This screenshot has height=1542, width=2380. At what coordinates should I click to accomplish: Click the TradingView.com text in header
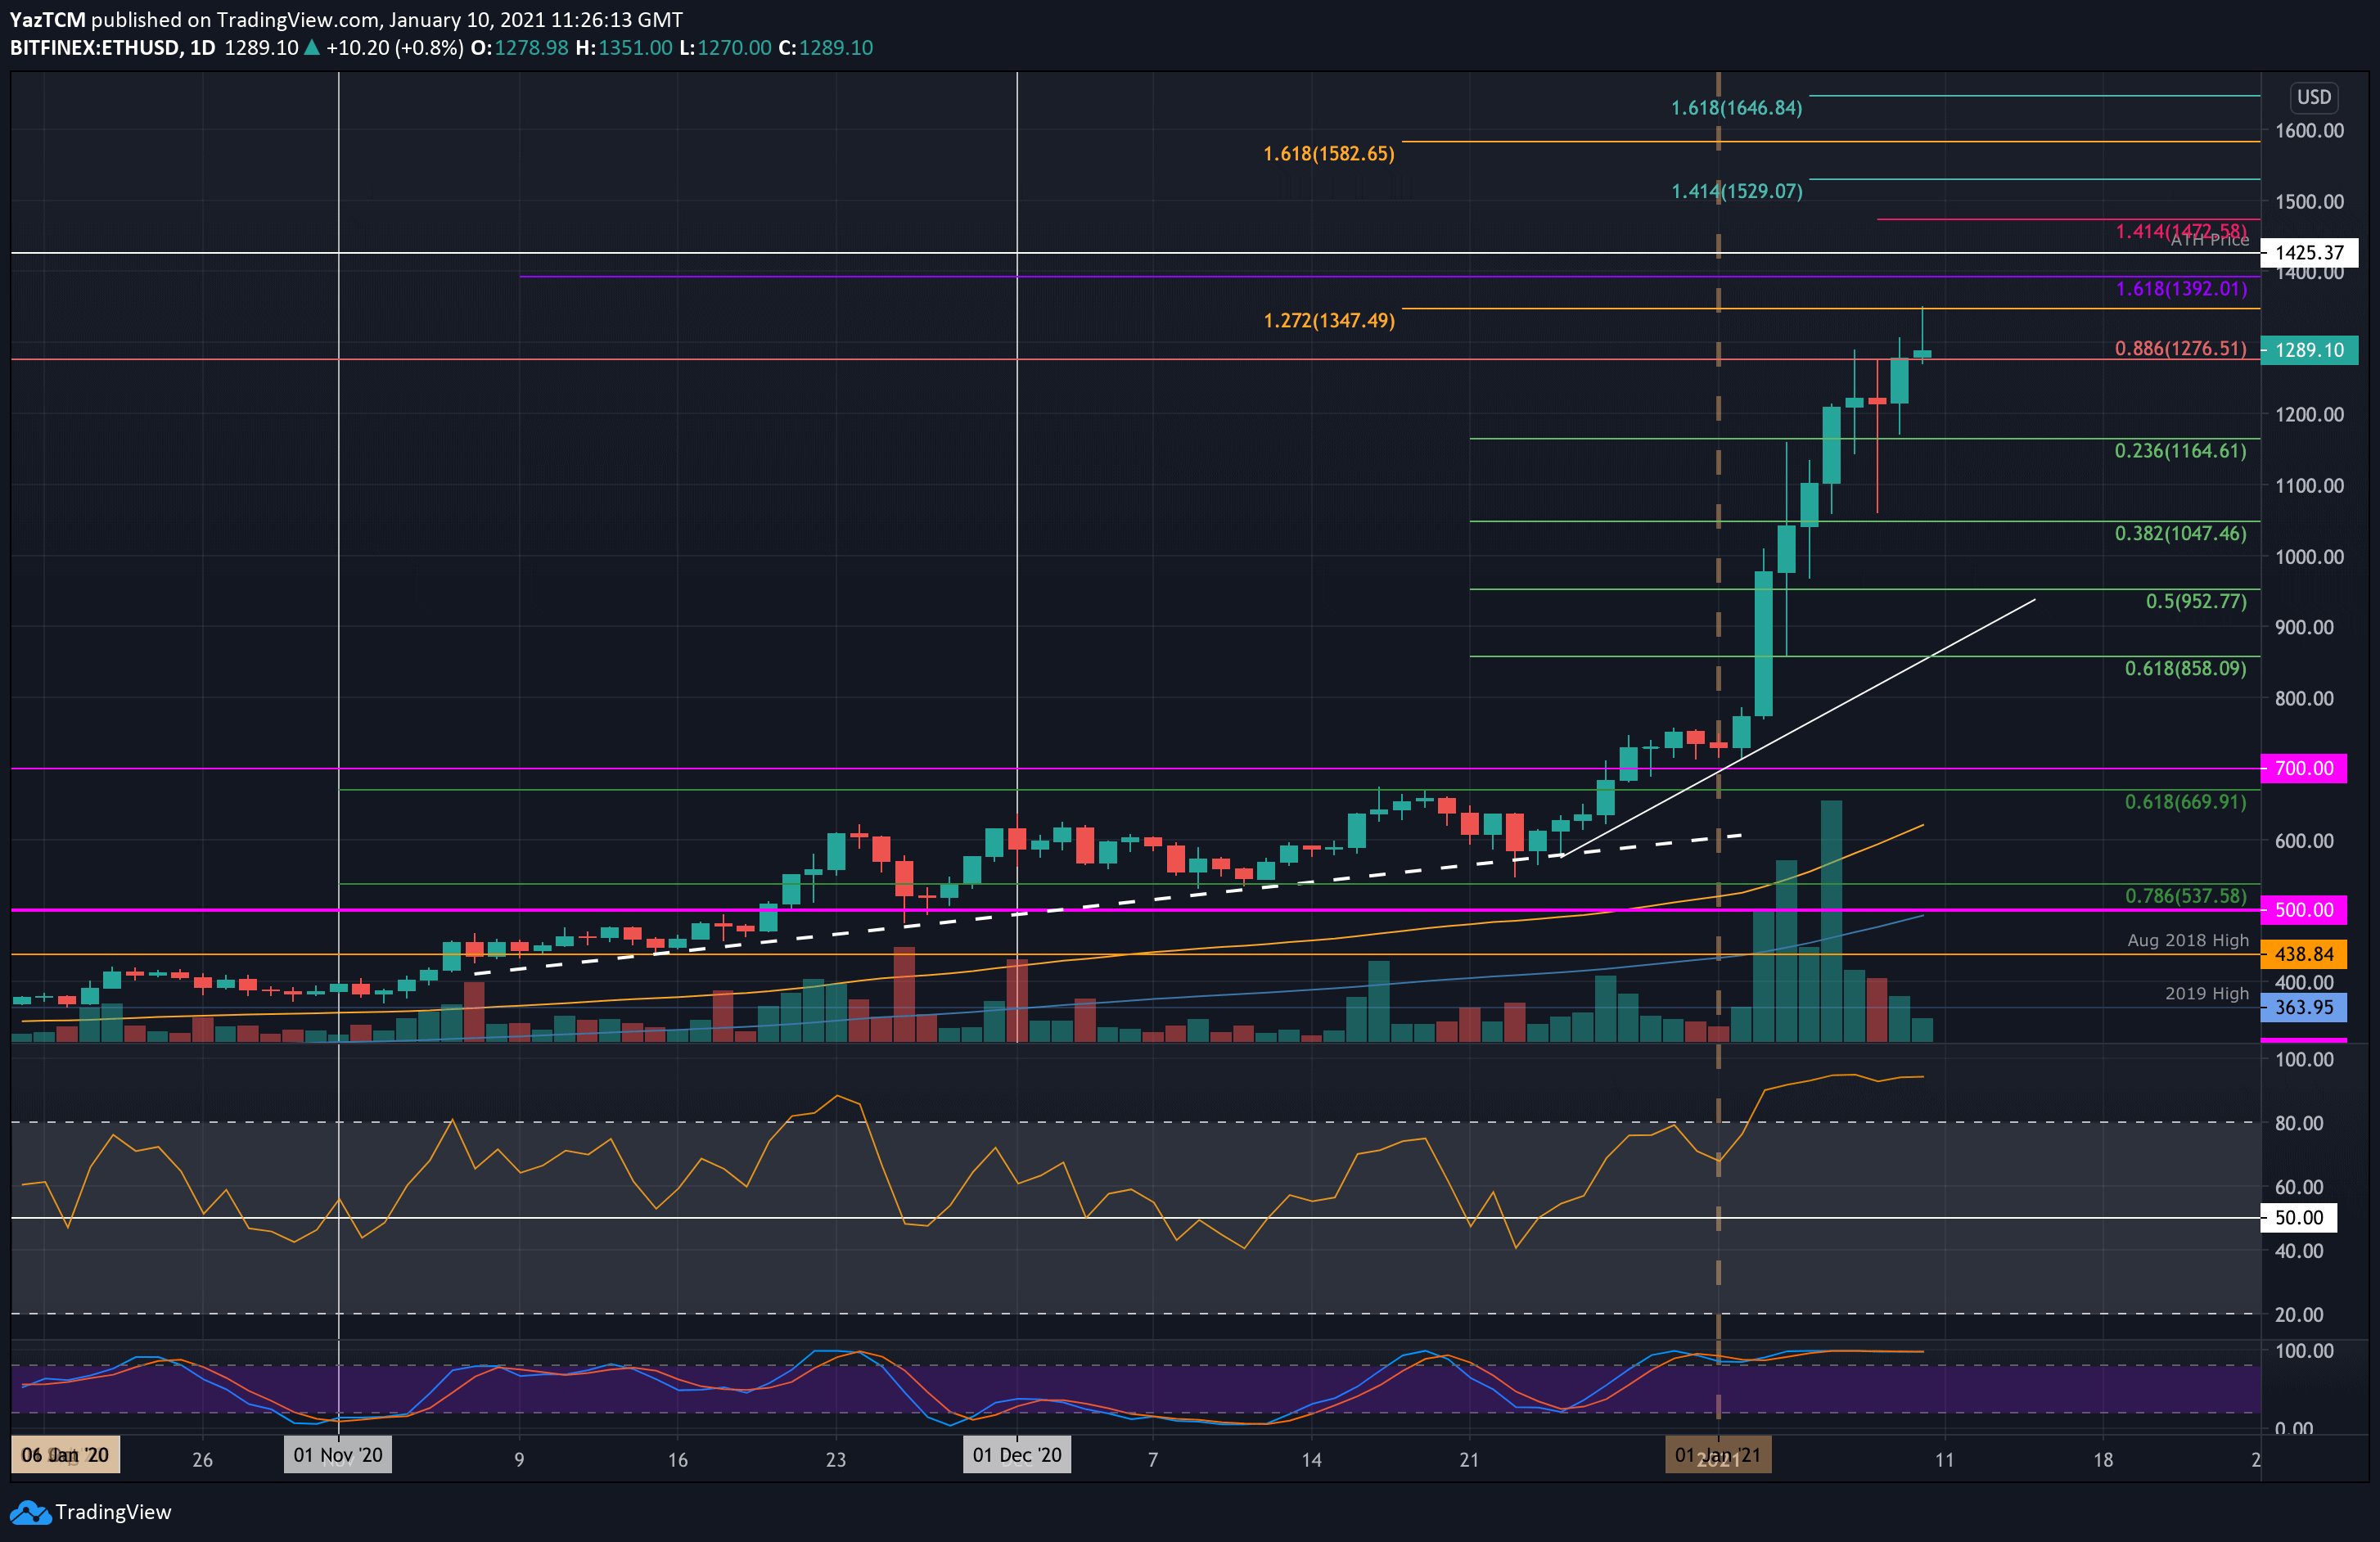tap(297, 20)
